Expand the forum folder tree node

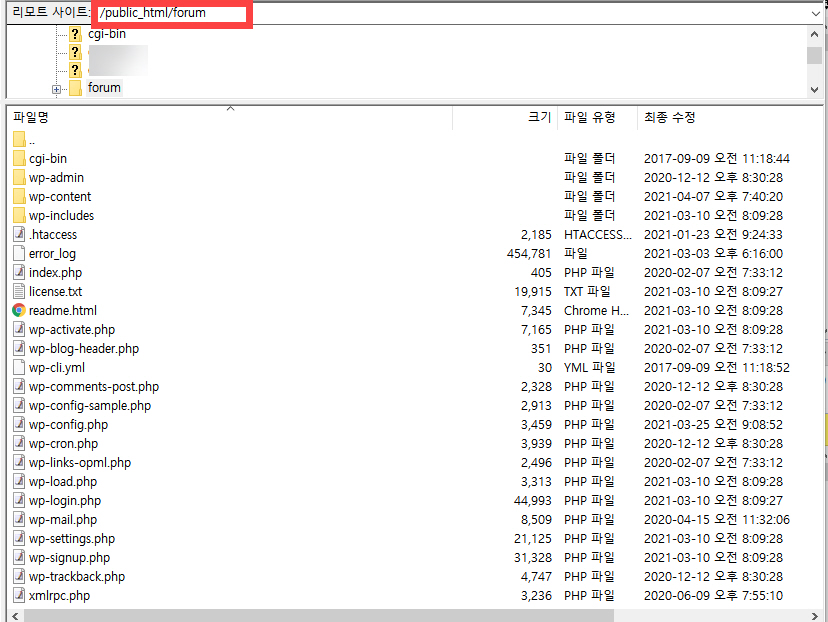click(56, 89)
